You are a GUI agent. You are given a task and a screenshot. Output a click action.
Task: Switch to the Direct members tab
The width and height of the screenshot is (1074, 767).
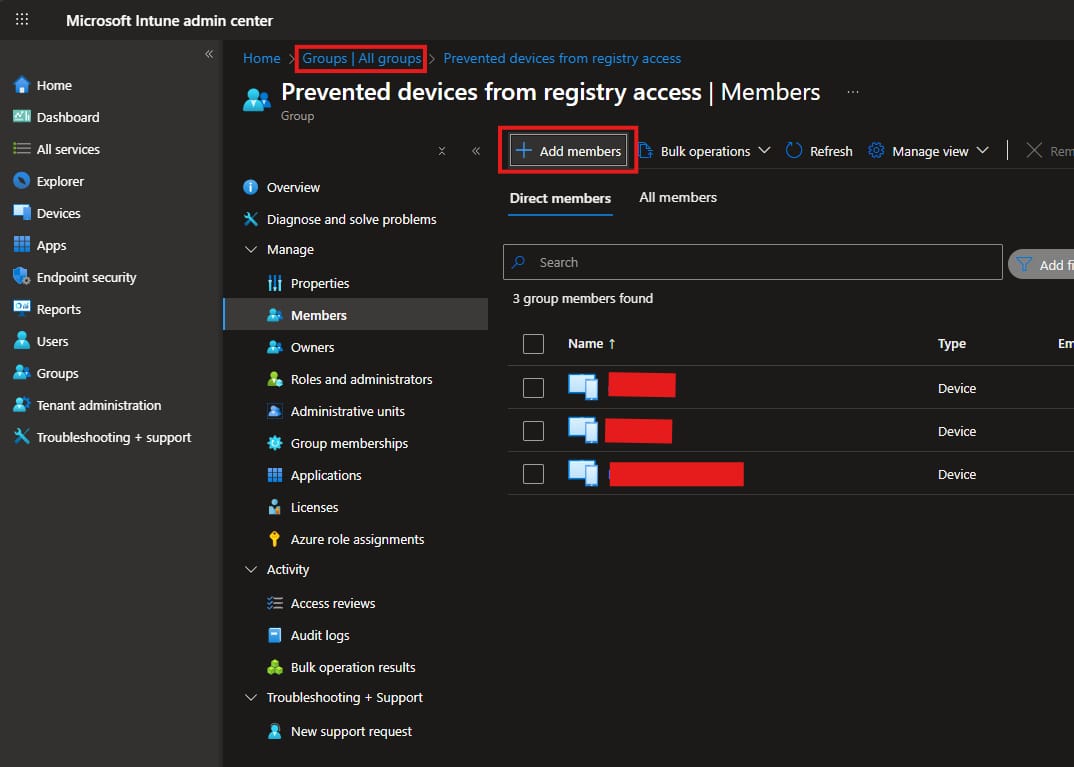[x=560, y=198]
